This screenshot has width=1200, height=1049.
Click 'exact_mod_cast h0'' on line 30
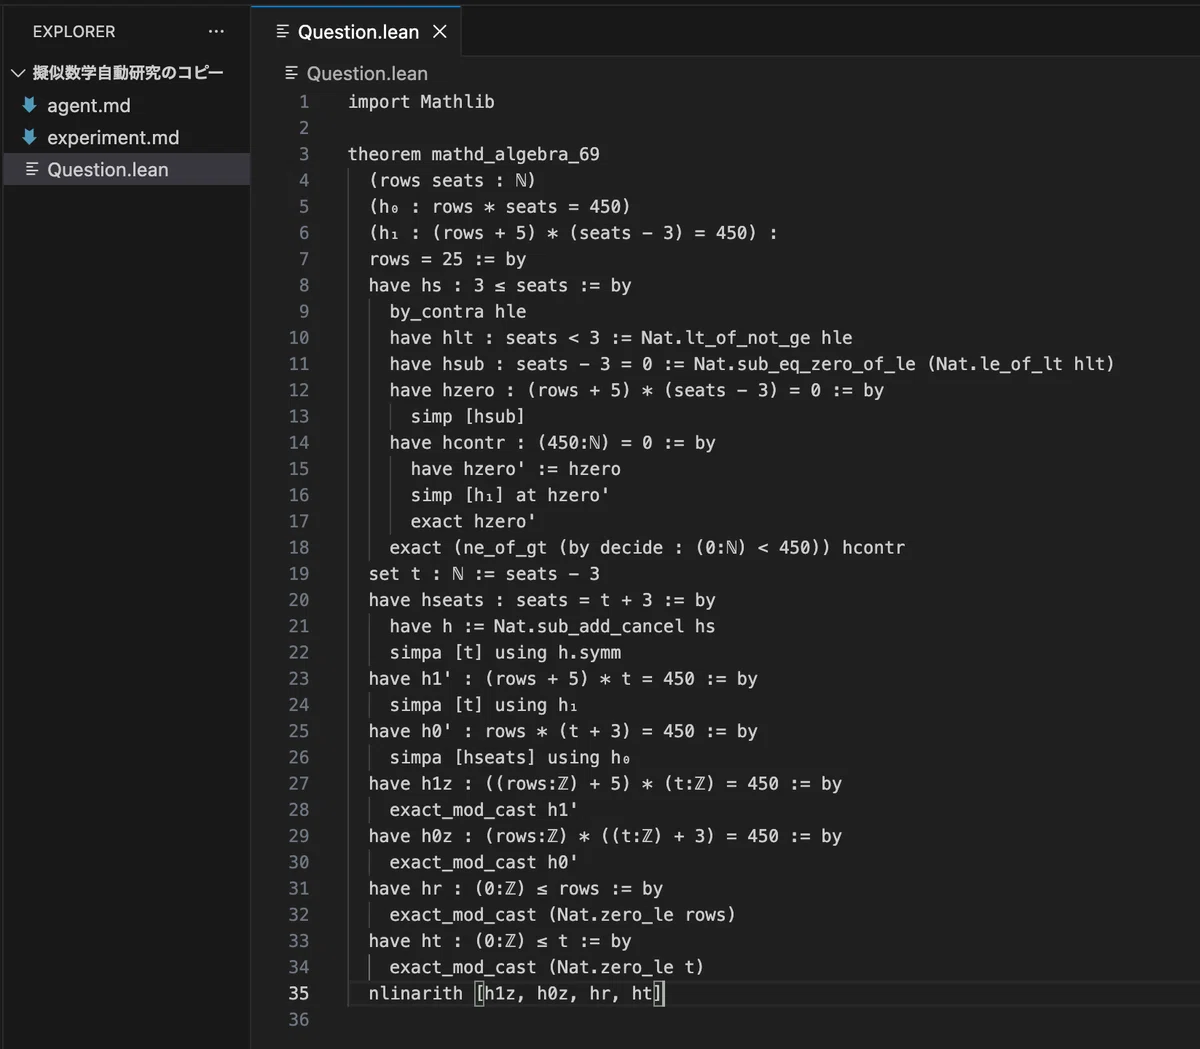[x=484, y=862]
